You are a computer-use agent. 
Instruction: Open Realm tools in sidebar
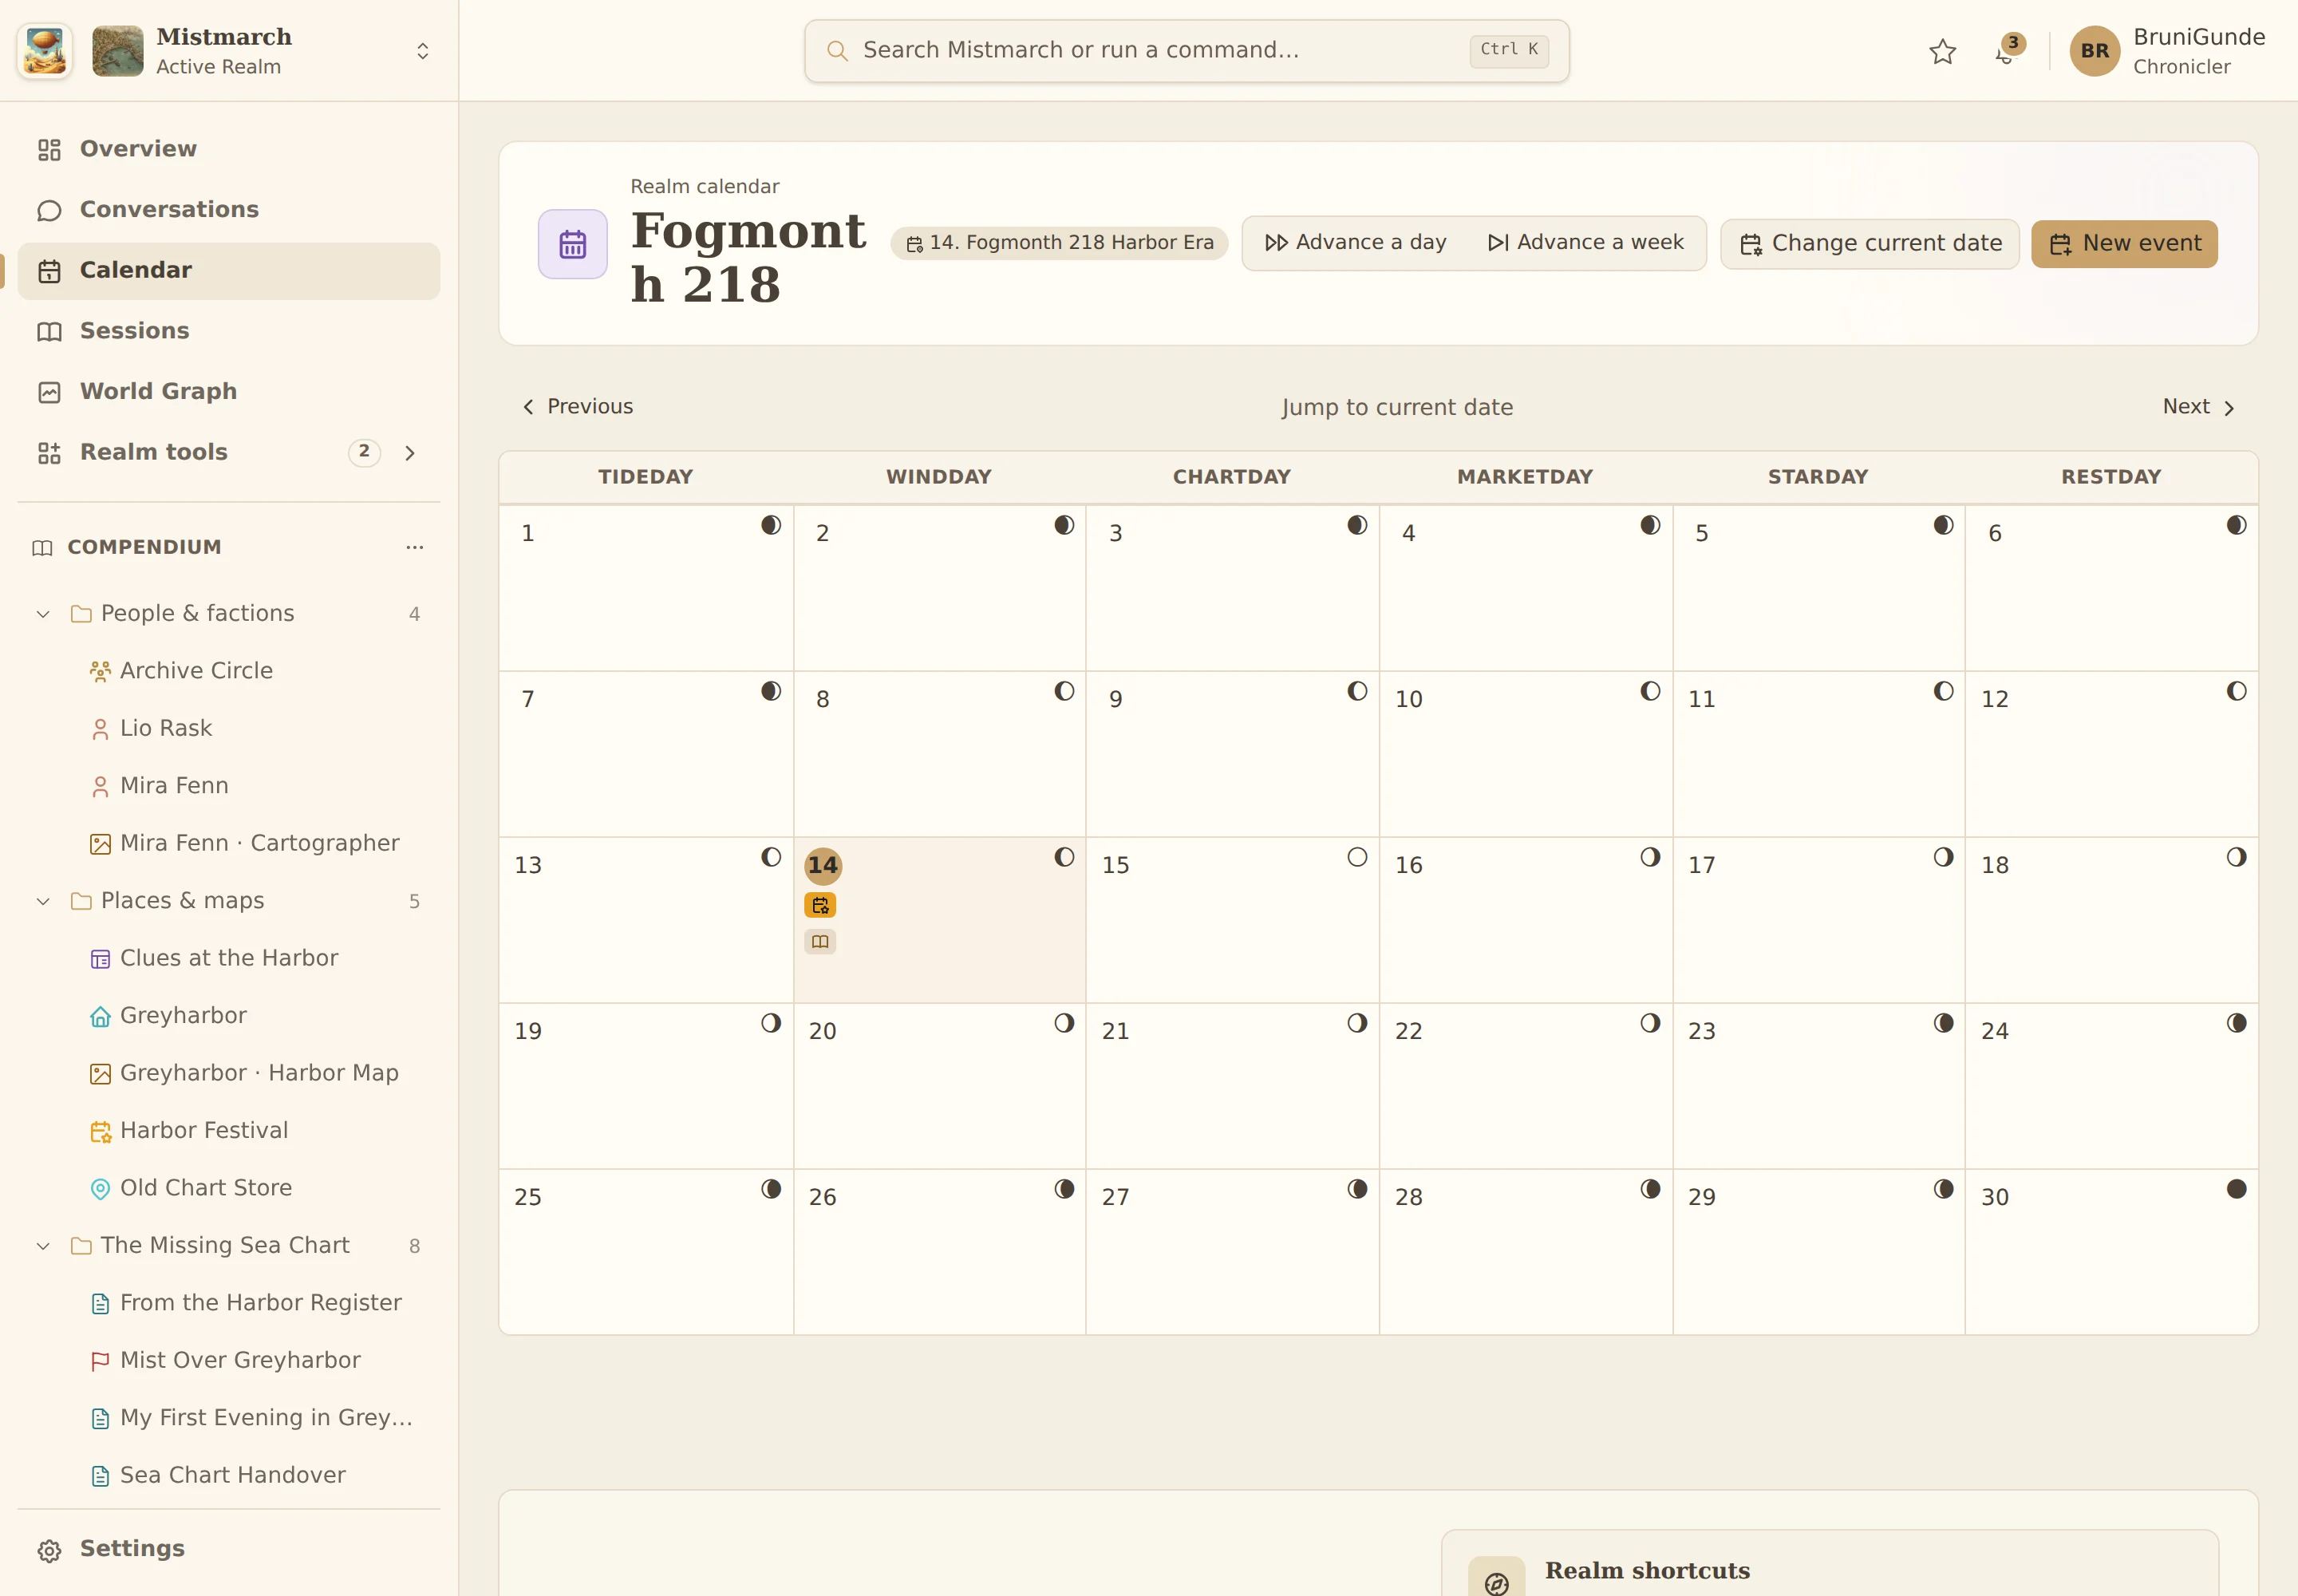point(229,453)
